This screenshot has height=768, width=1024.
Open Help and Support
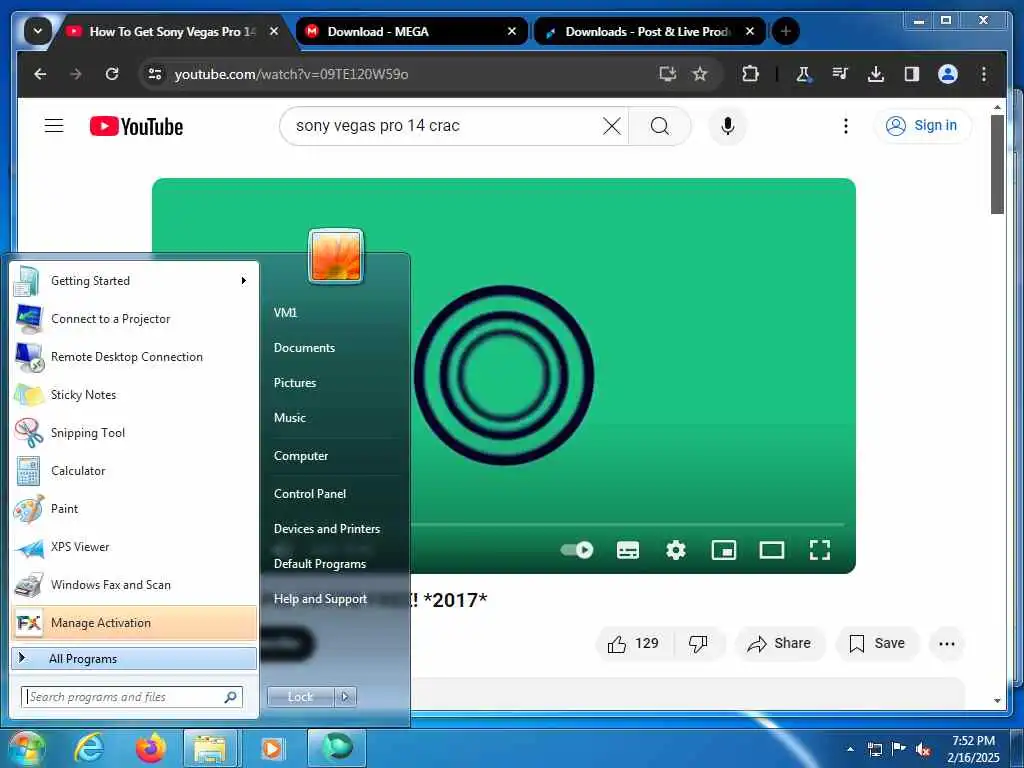pyautogui.click(x=320, y=599)
